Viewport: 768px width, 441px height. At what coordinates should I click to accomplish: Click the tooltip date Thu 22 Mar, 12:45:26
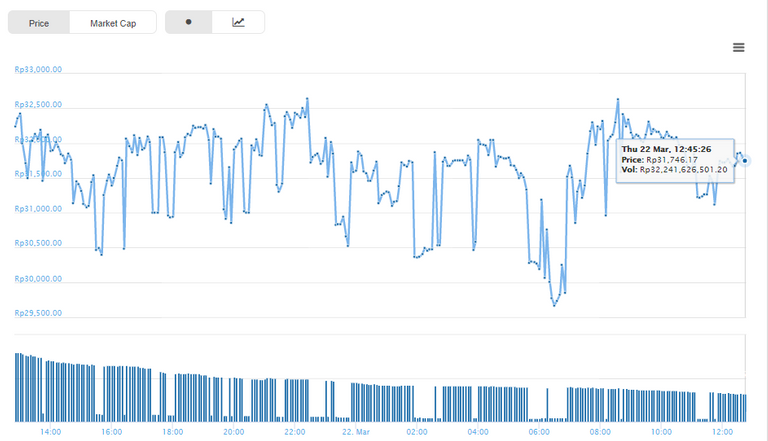point(666,149)
